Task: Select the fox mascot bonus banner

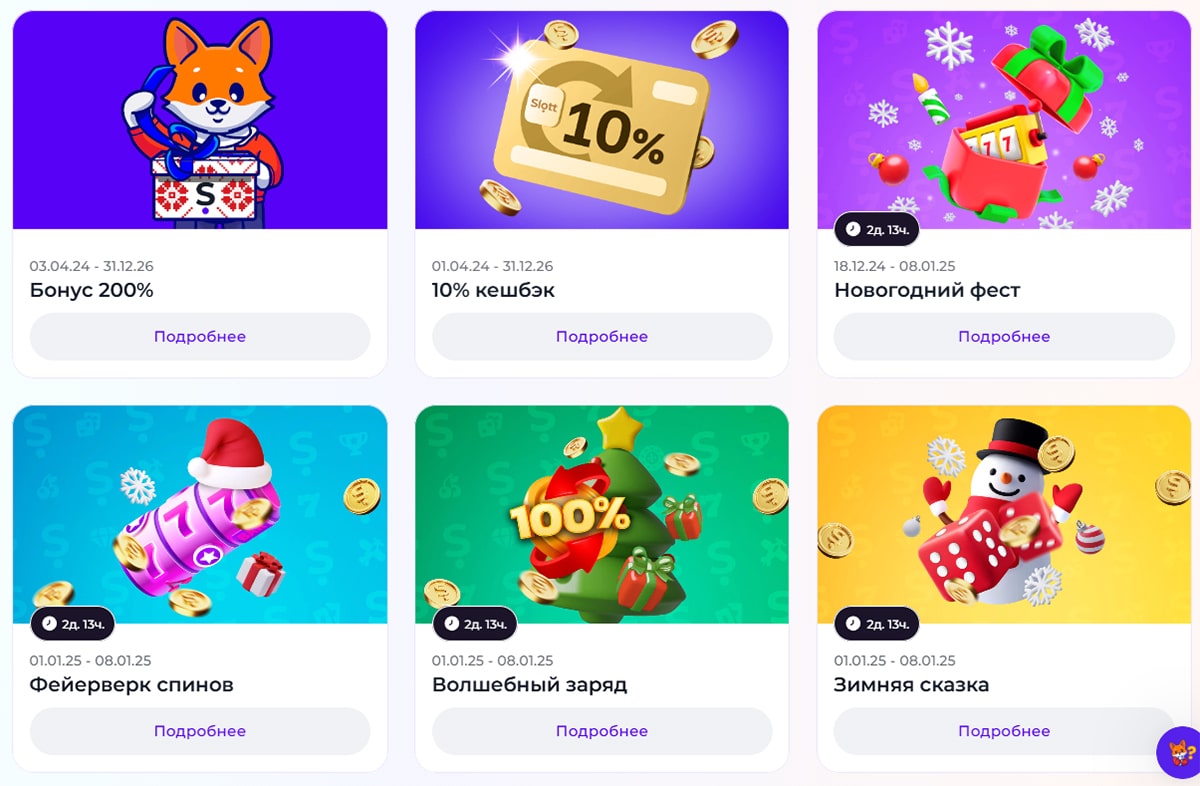Action: pyautogui.click(x=200, y=120)
